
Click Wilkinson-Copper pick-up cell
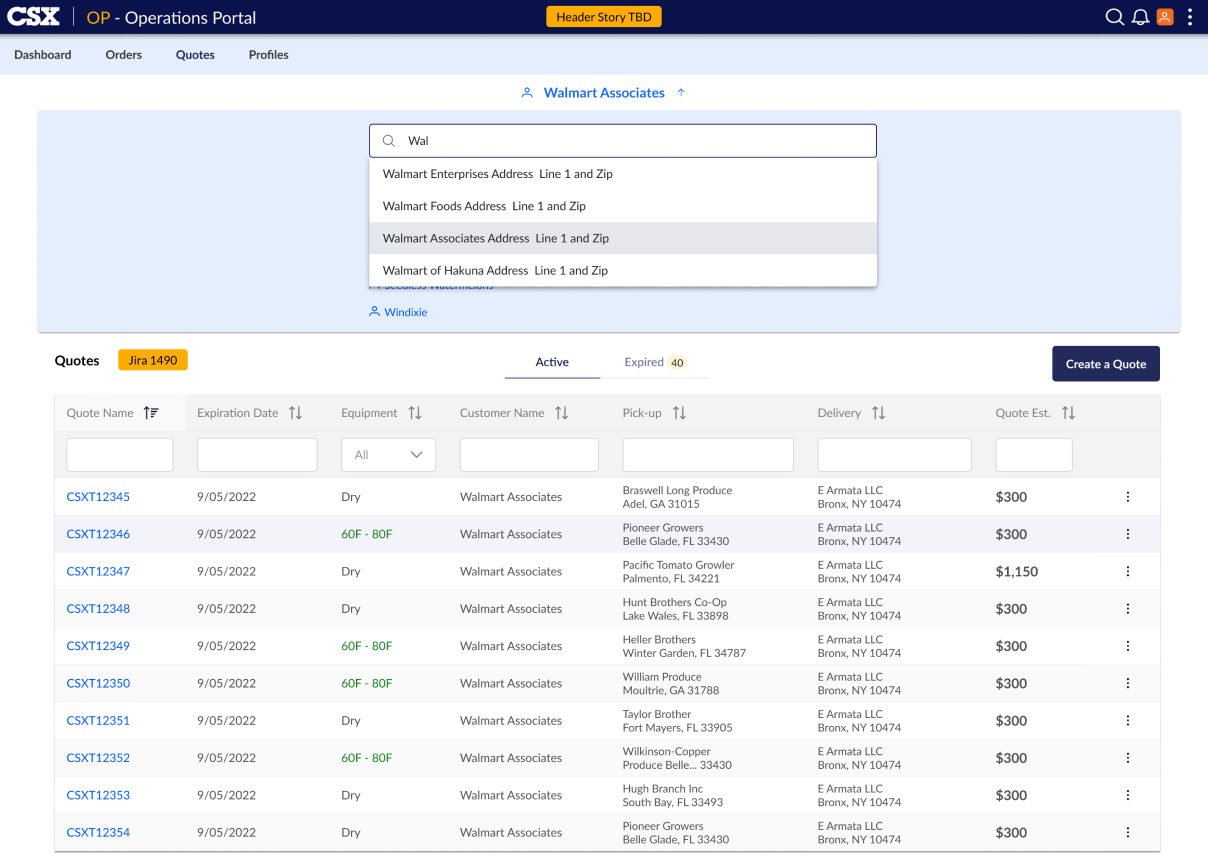[677, 758]
